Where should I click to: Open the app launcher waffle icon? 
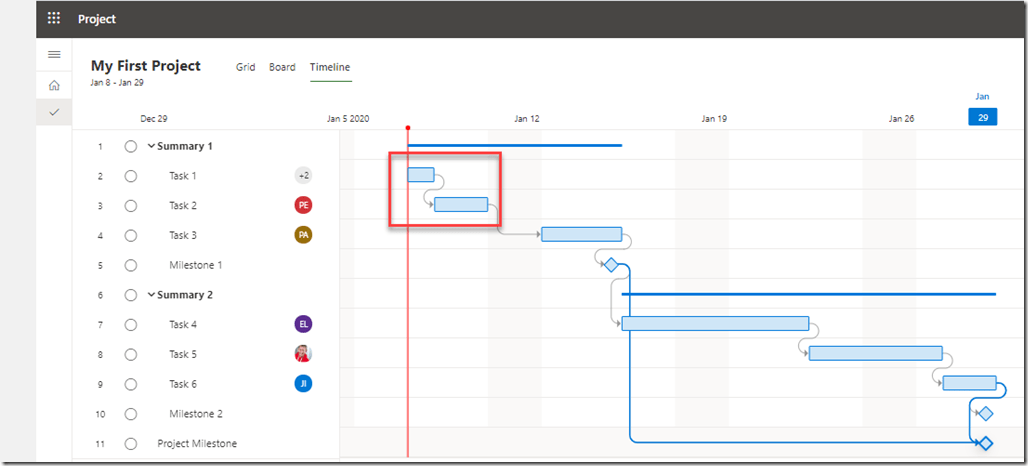(54, 18)
